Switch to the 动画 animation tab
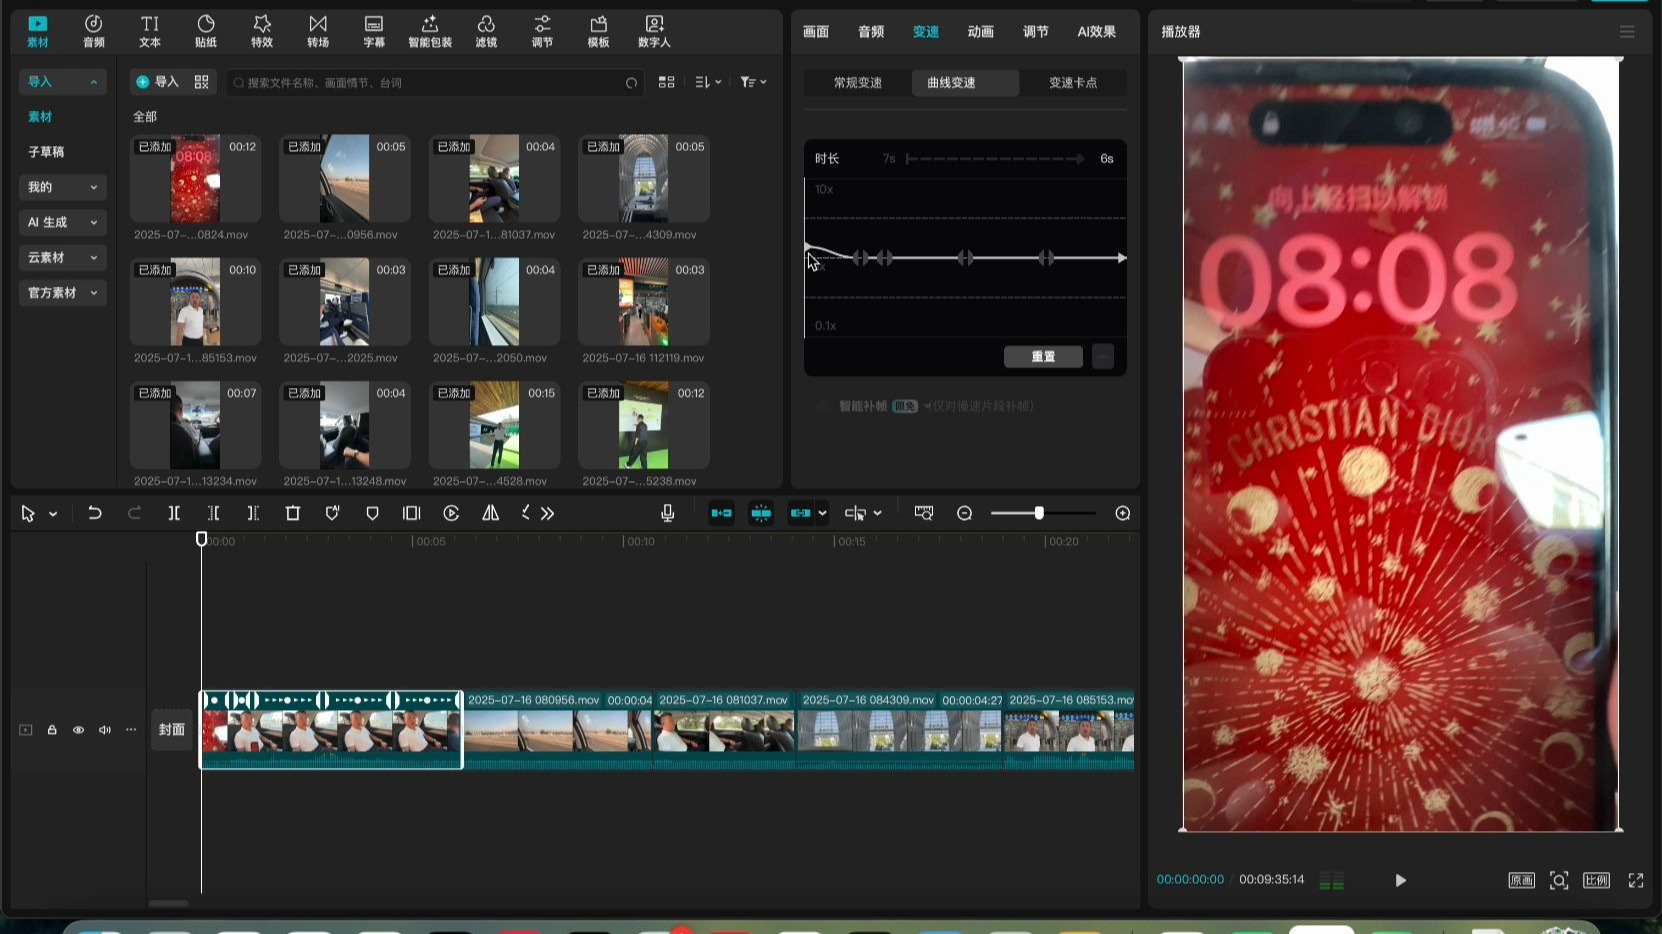The height and width of the screenshot is (934, 1662). [981, 32]
